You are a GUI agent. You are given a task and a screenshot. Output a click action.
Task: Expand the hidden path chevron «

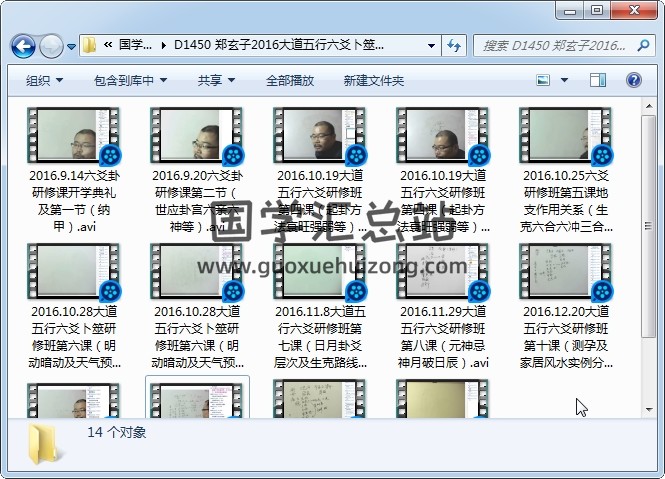[x=108, y=45]
